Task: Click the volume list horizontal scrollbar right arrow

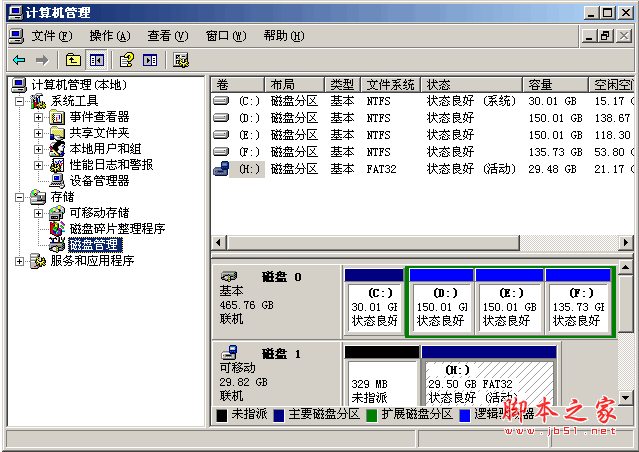Action: pyautogui.click(x=626, y=243)
